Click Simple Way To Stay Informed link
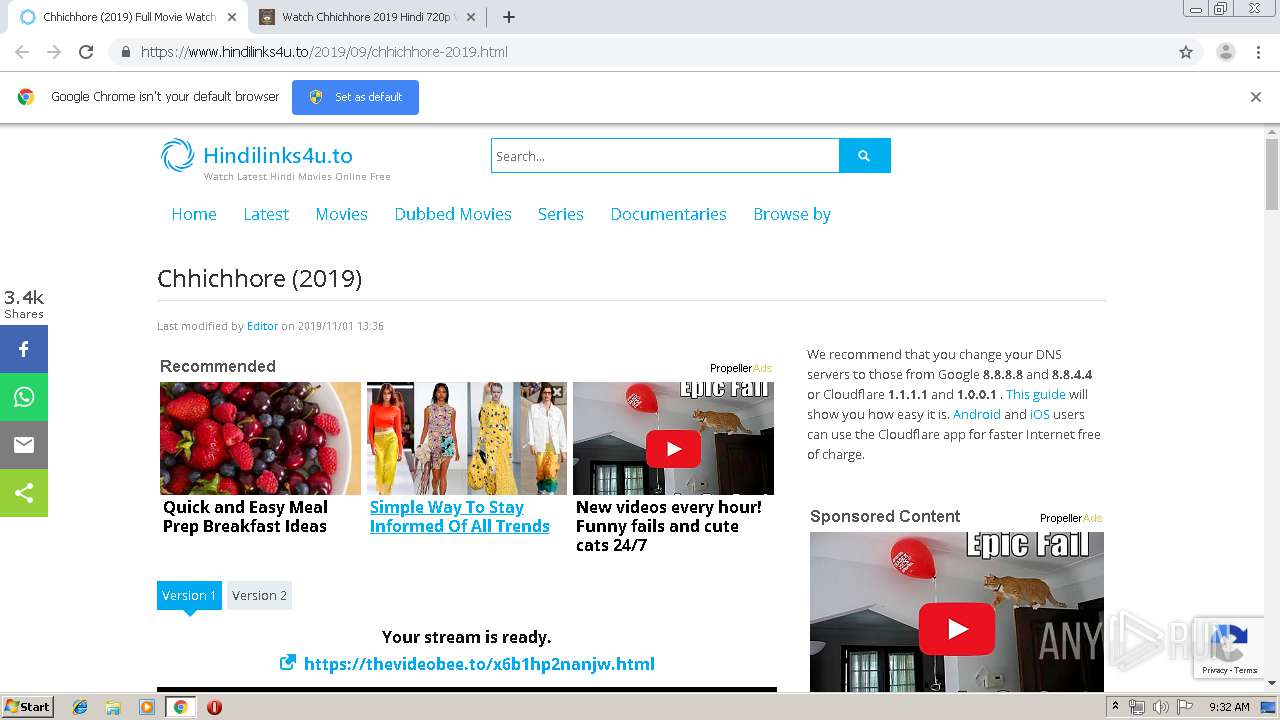Image resolution: width=1280 pixels, height=720 pixels. (x=460, y=517)
